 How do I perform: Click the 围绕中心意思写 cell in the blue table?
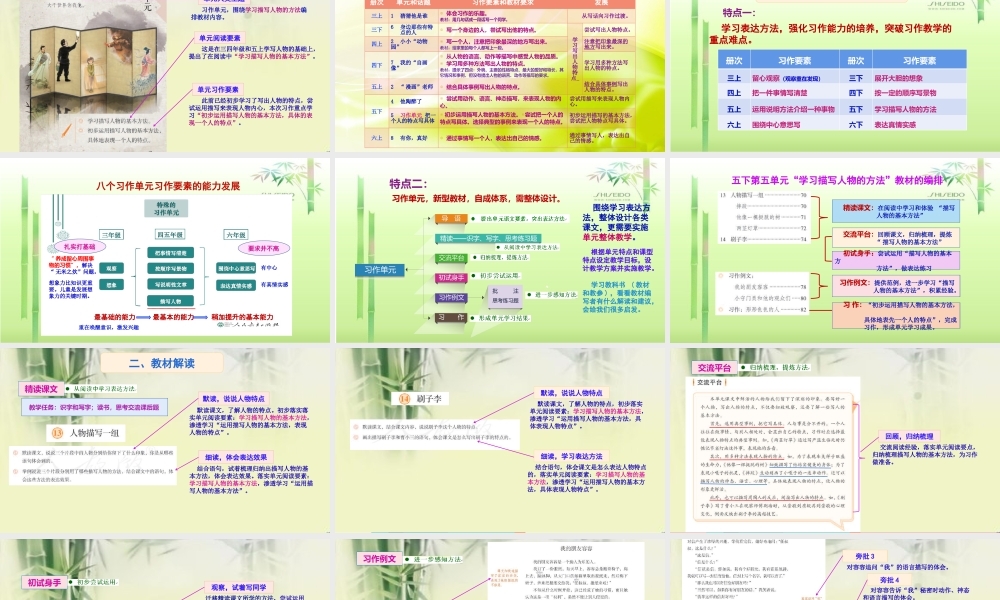coord(794,125)
